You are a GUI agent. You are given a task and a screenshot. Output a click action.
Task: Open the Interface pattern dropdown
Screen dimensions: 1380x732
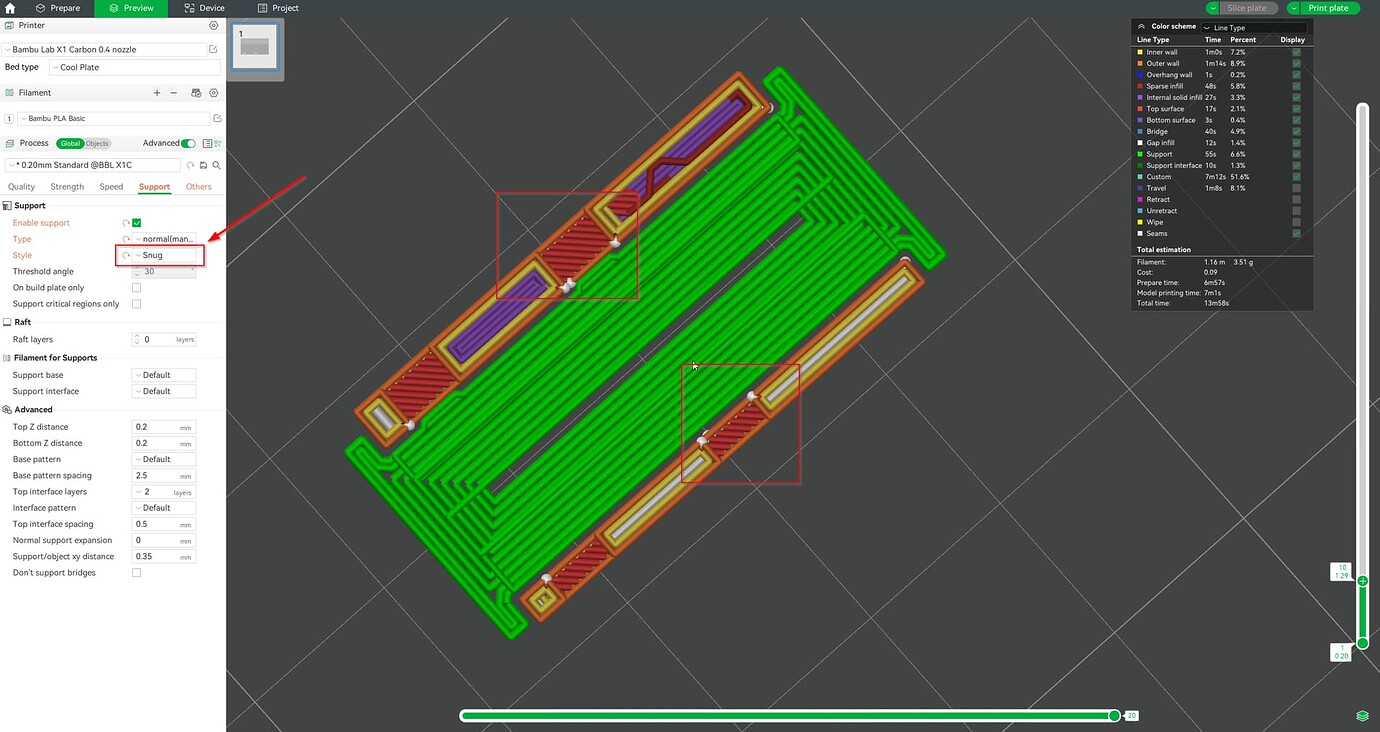tap(164, 508)
